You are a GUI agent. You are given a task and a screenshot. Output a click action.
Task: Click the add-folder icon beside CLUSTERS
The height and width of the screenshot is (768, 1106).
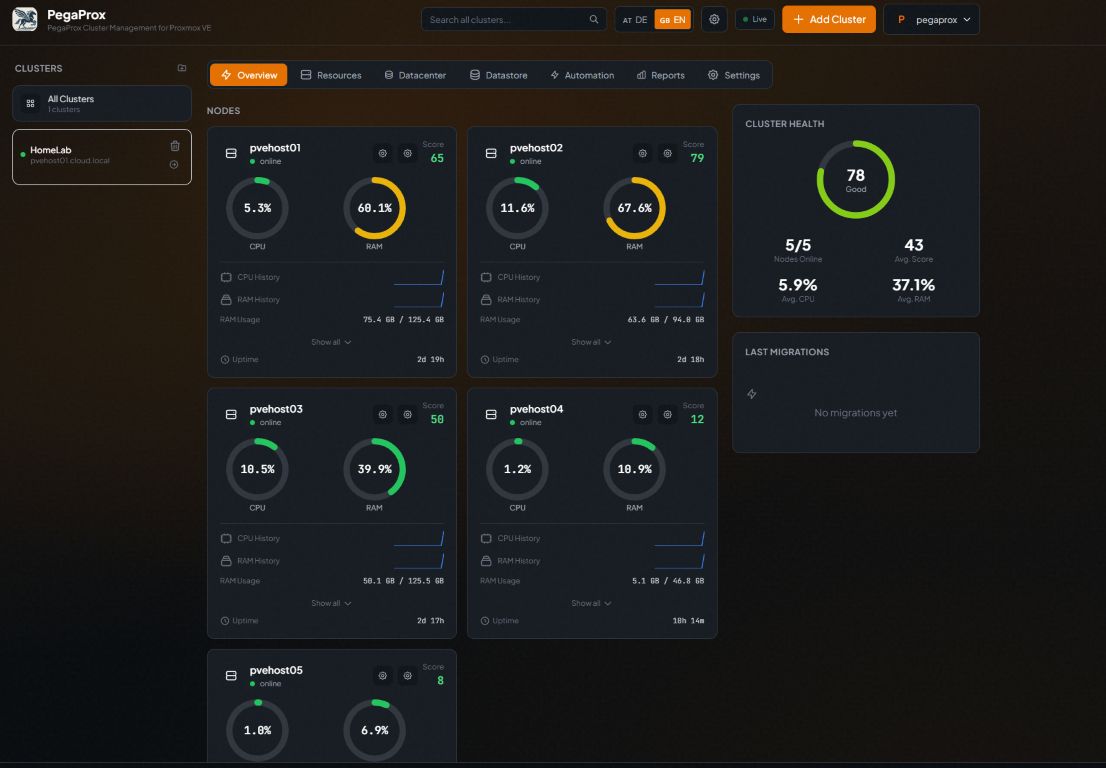tap(182, 68)
